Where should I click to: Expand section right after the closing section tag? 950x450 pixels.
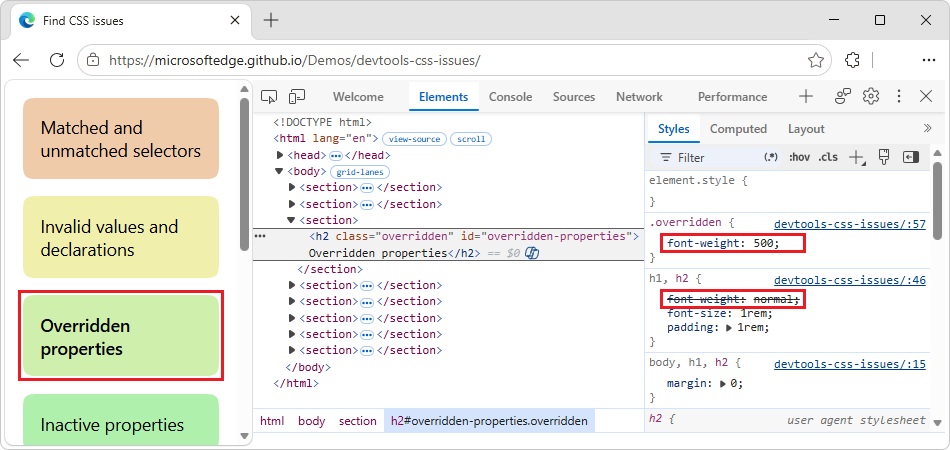(292, 285)
